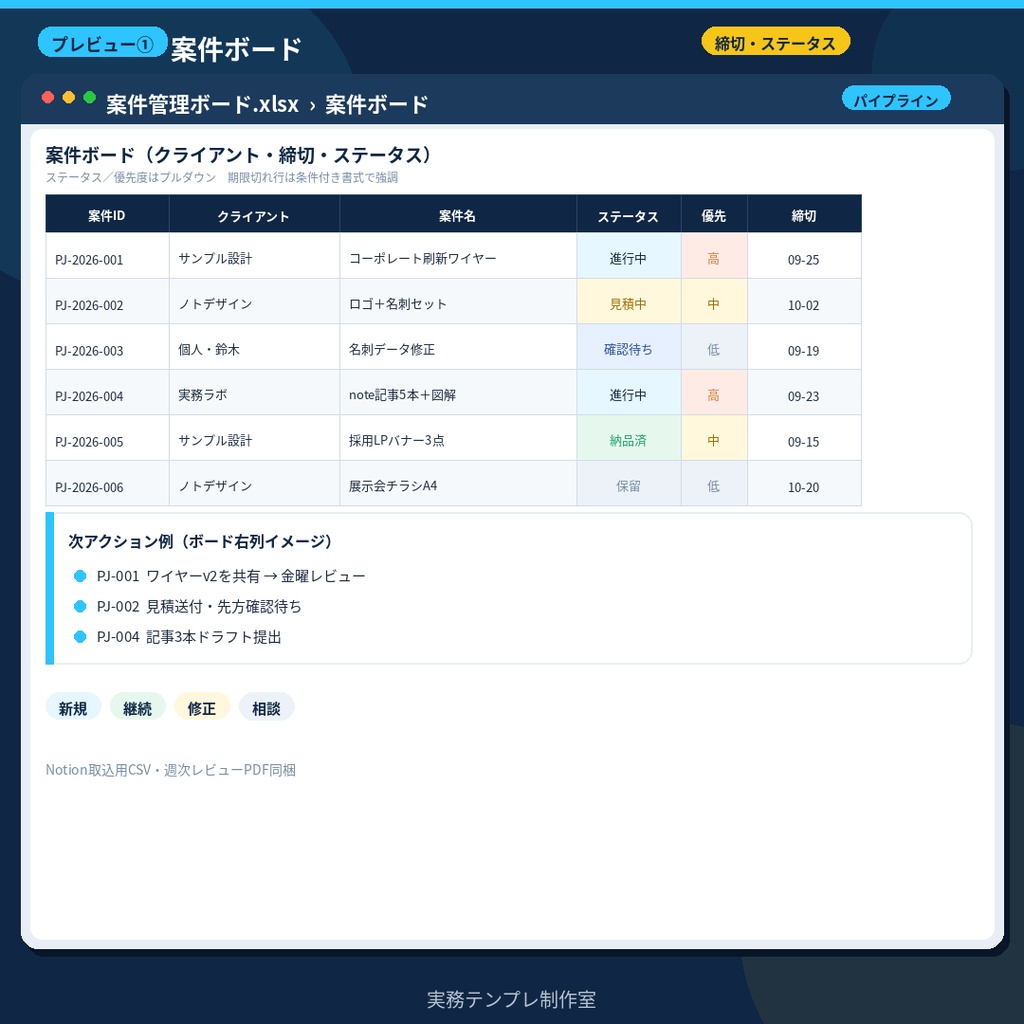The image size is (1024, 1024).
Task: Click project name 名刺データ修正
Action: tap(458, 347)
